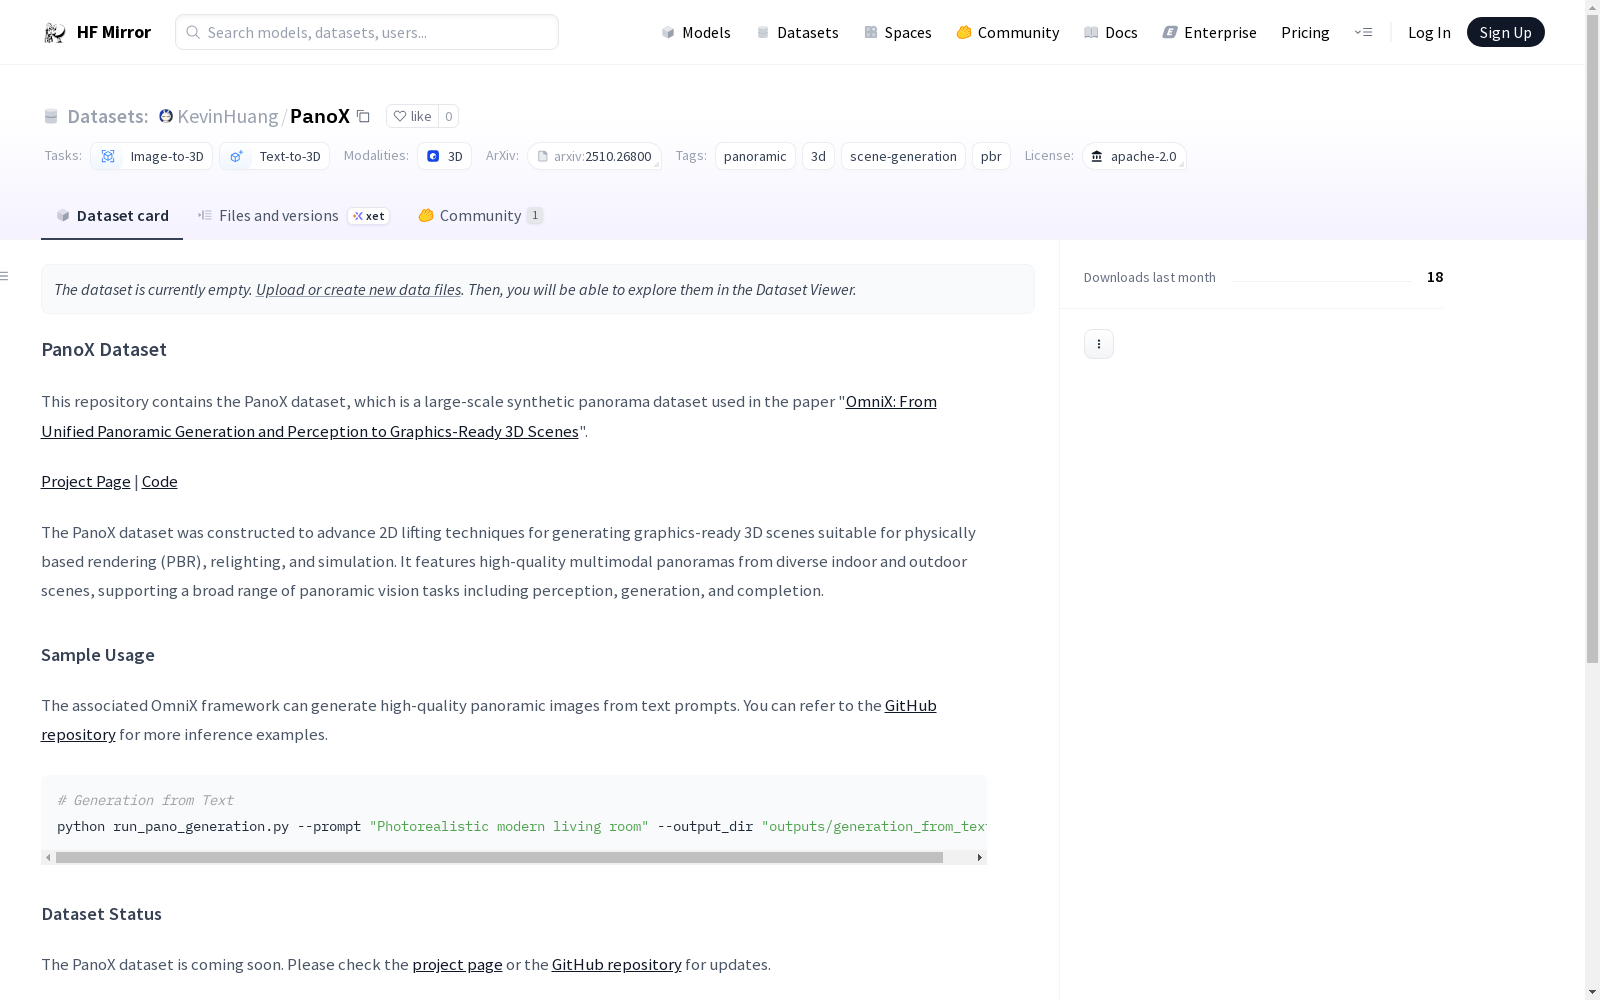Copy the dataset name with the copy icon
The height and width of the screenshot is (1000, 1600).
point(363,117)
